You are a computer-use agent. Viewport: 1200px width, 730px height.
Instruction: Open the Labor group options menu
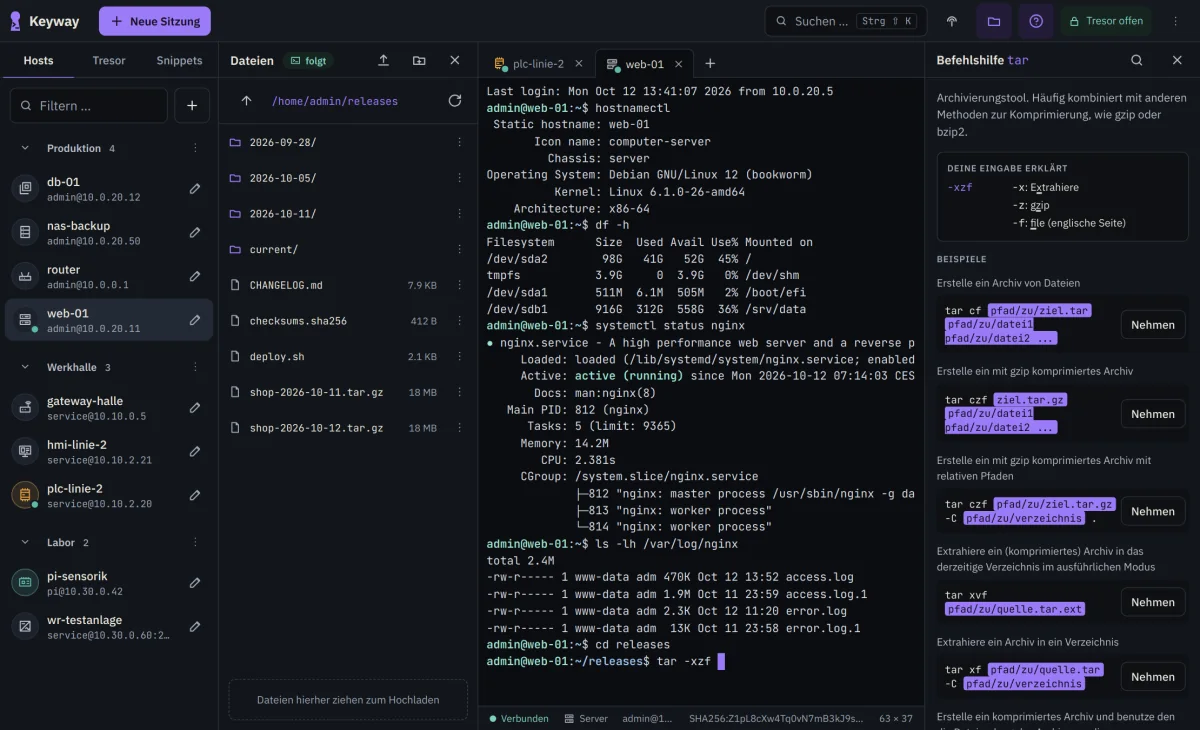point(195,542)
